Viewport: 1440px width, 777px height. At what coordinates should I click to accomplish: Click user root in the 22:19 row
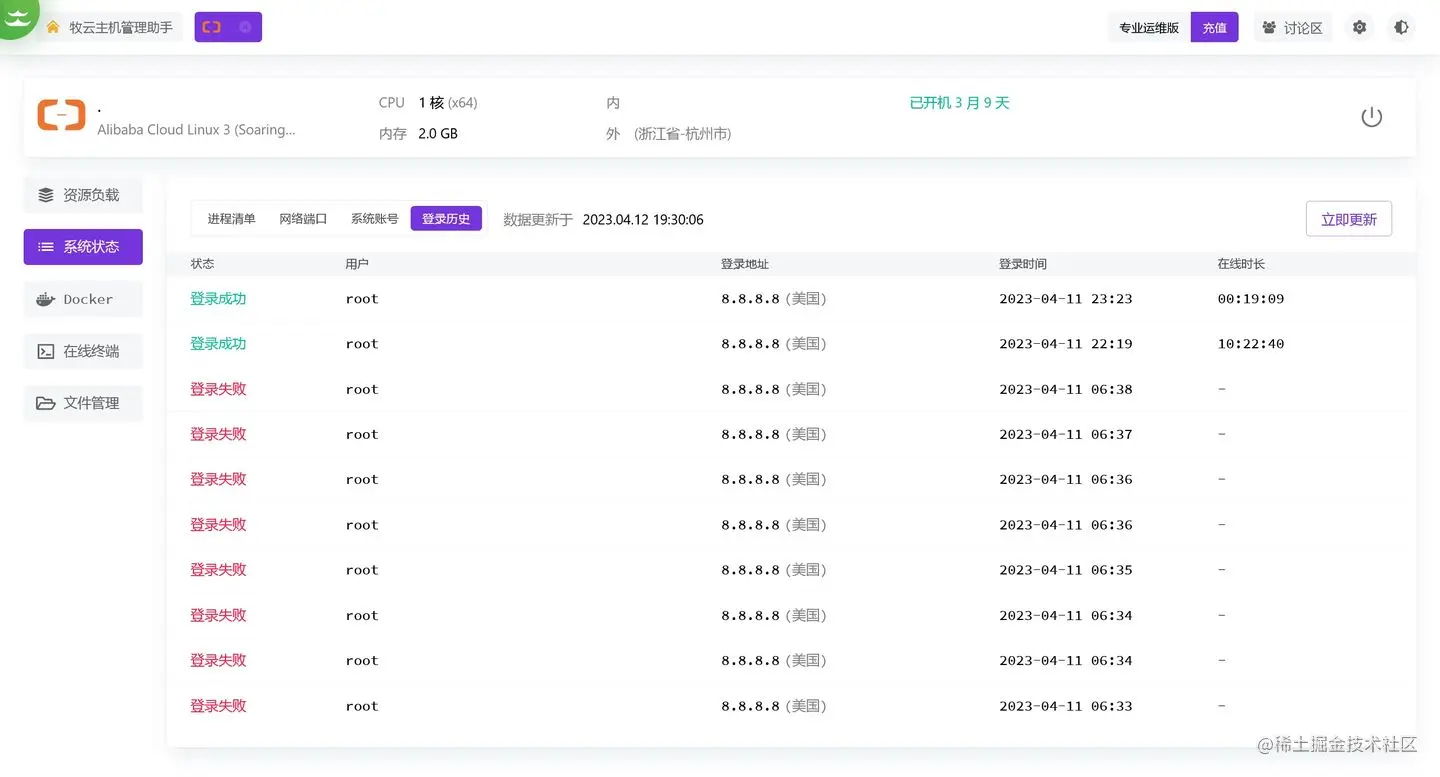pos(362,344)
